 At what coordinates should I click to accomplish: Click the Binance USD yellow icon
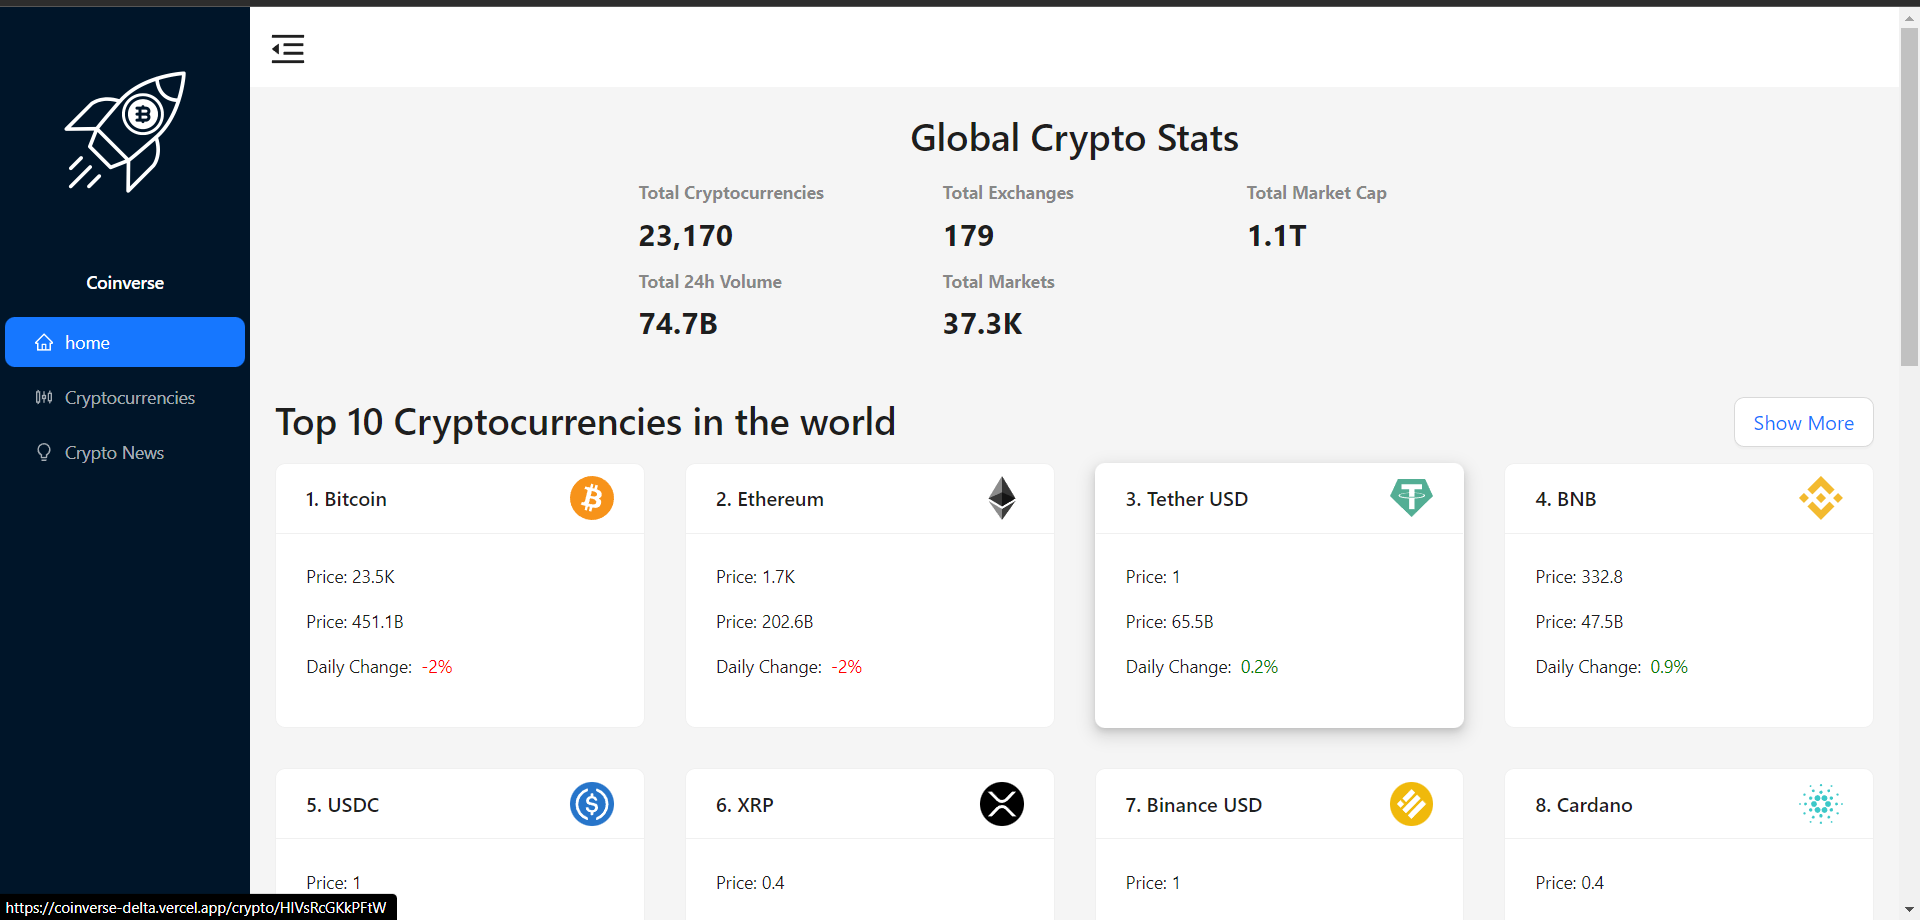point(1411,804)
